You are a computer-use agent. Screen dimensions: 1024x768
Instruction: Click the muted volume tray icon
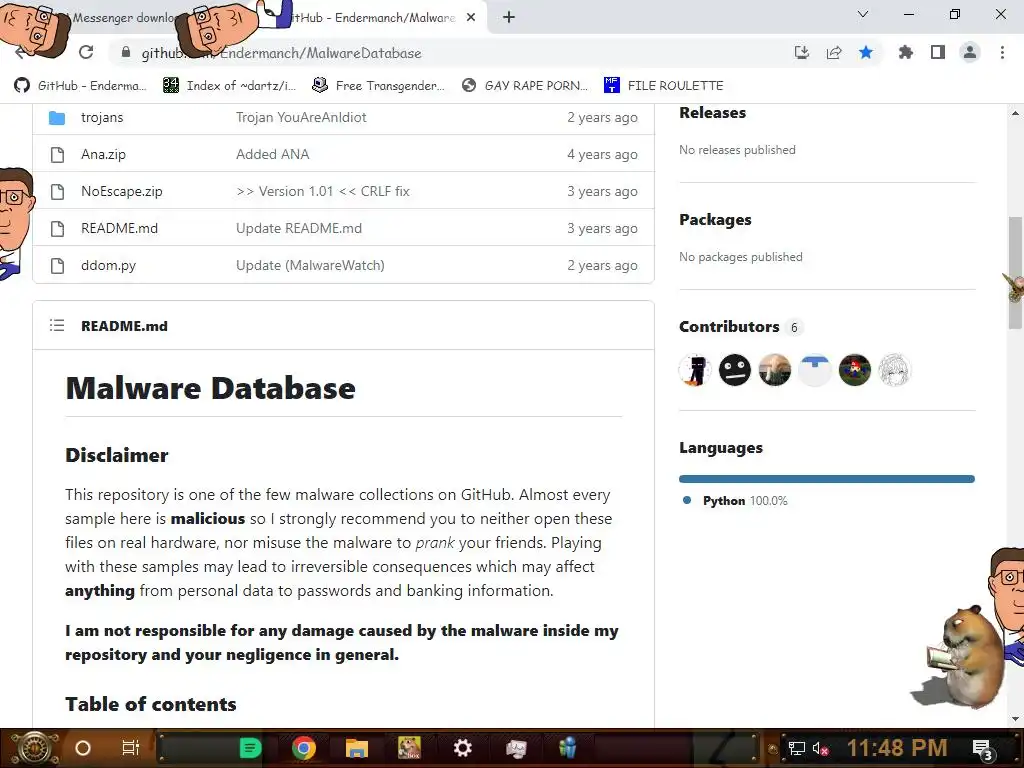point(820,749)
